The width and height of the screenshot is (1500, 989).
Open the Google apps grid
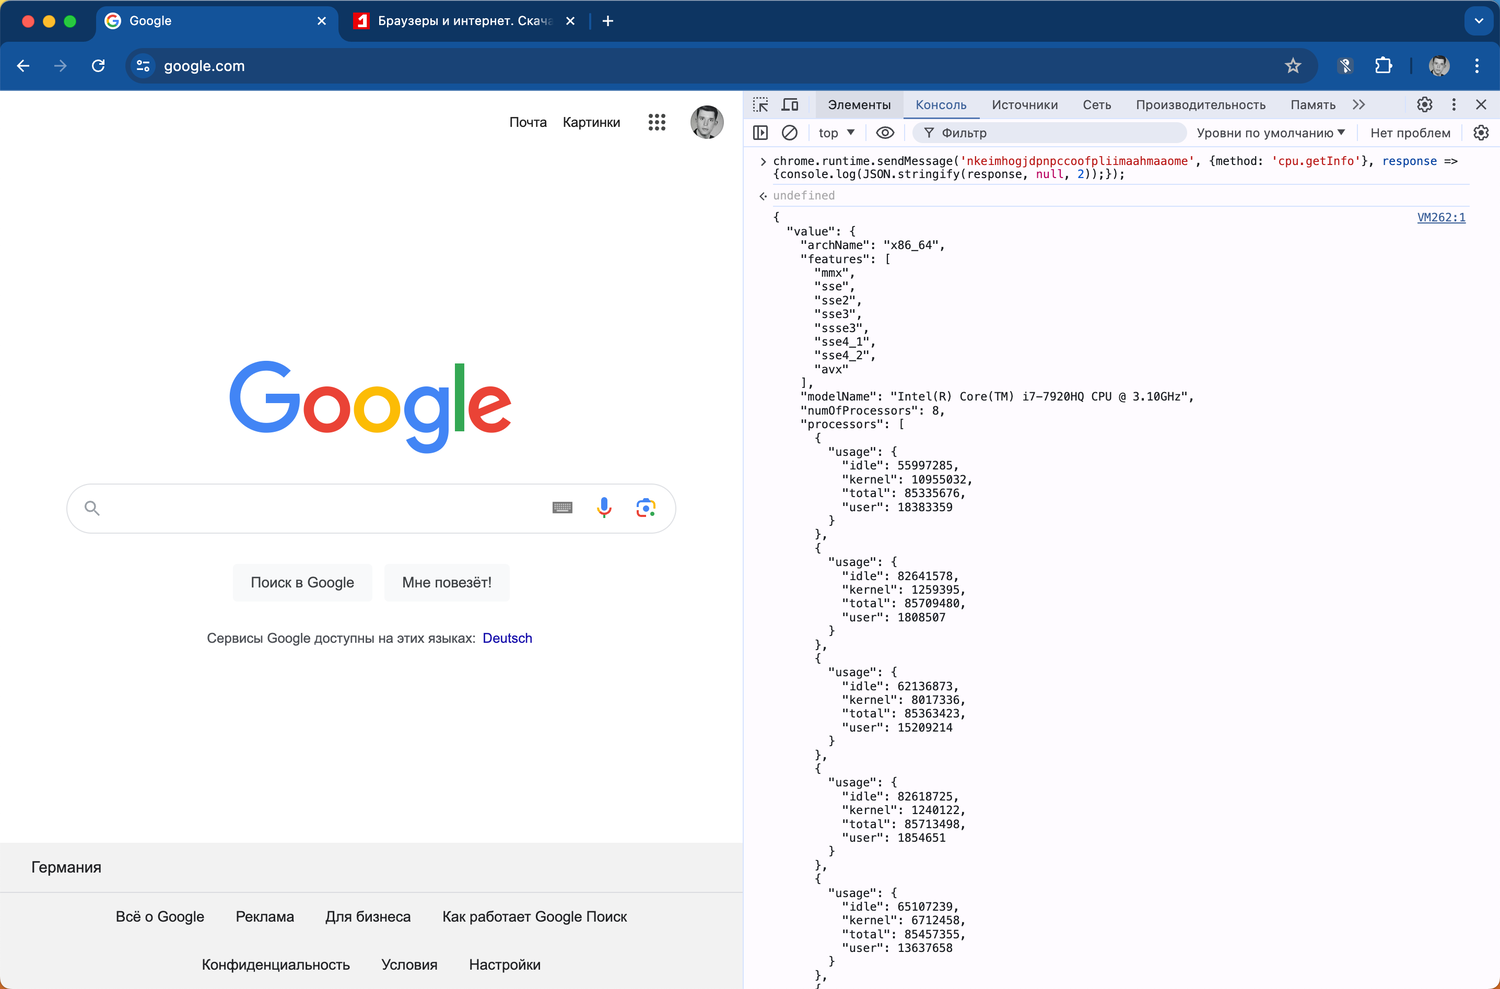coord(657,122)
